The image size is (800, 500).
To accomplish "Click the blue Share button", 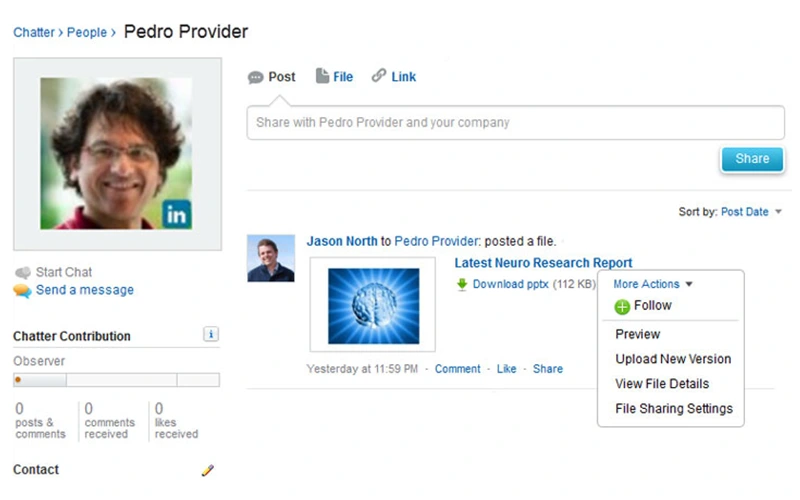I will pos(752,159).
